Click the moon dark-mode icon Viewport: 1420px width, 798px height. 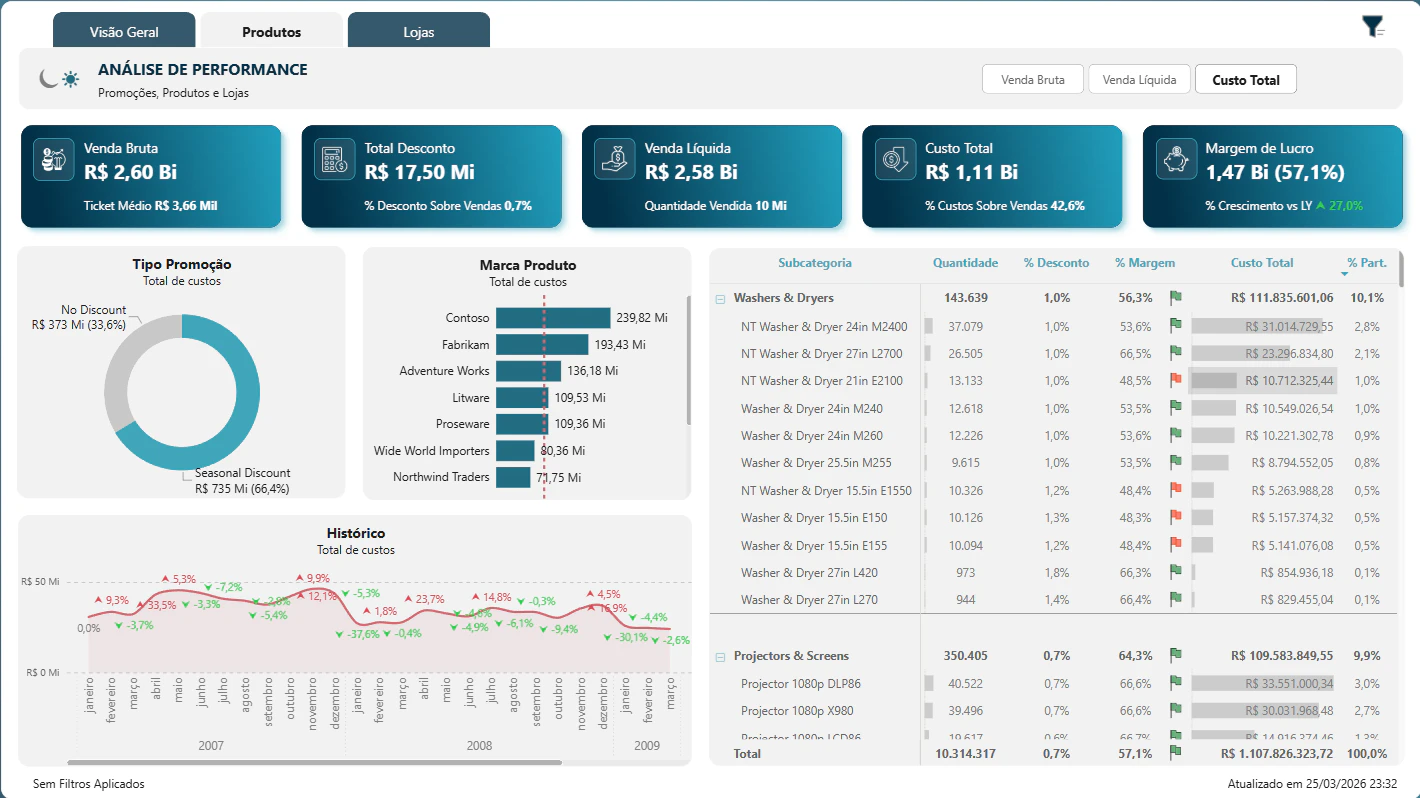click(x=48, y=78)
